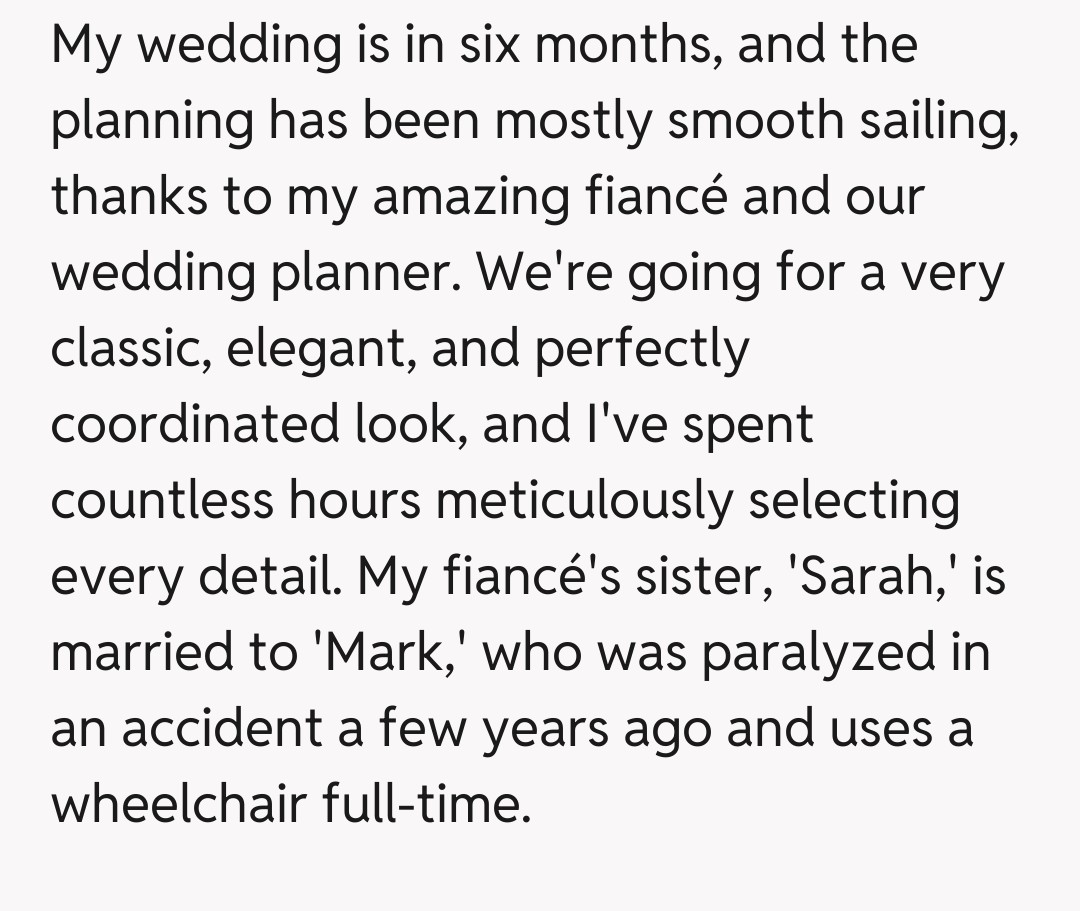Click the word 'countless'
The width and height of the screenshot is (1080, 911).
pyautogui.click(x=160, y=500)
